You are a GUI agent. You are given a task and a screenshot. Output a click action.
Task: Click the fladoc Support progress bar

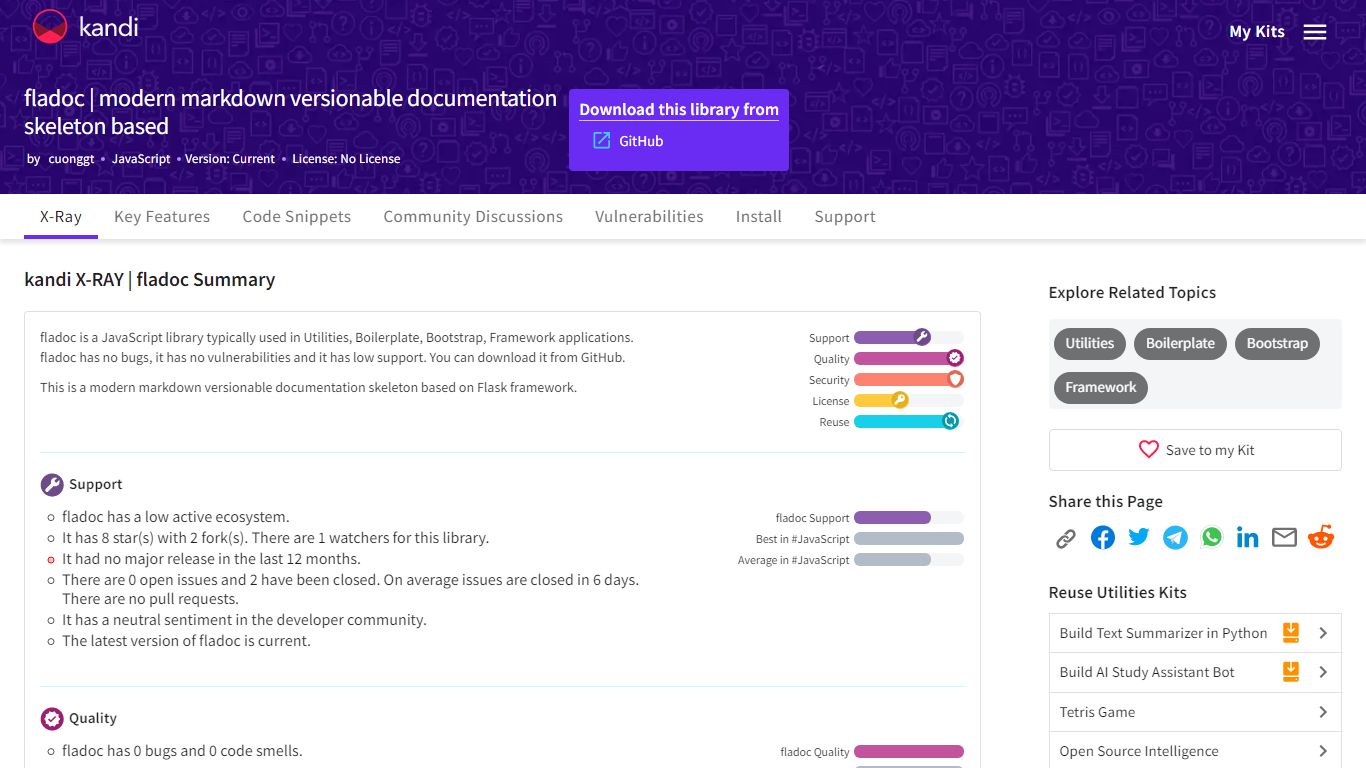pos(909,518)
